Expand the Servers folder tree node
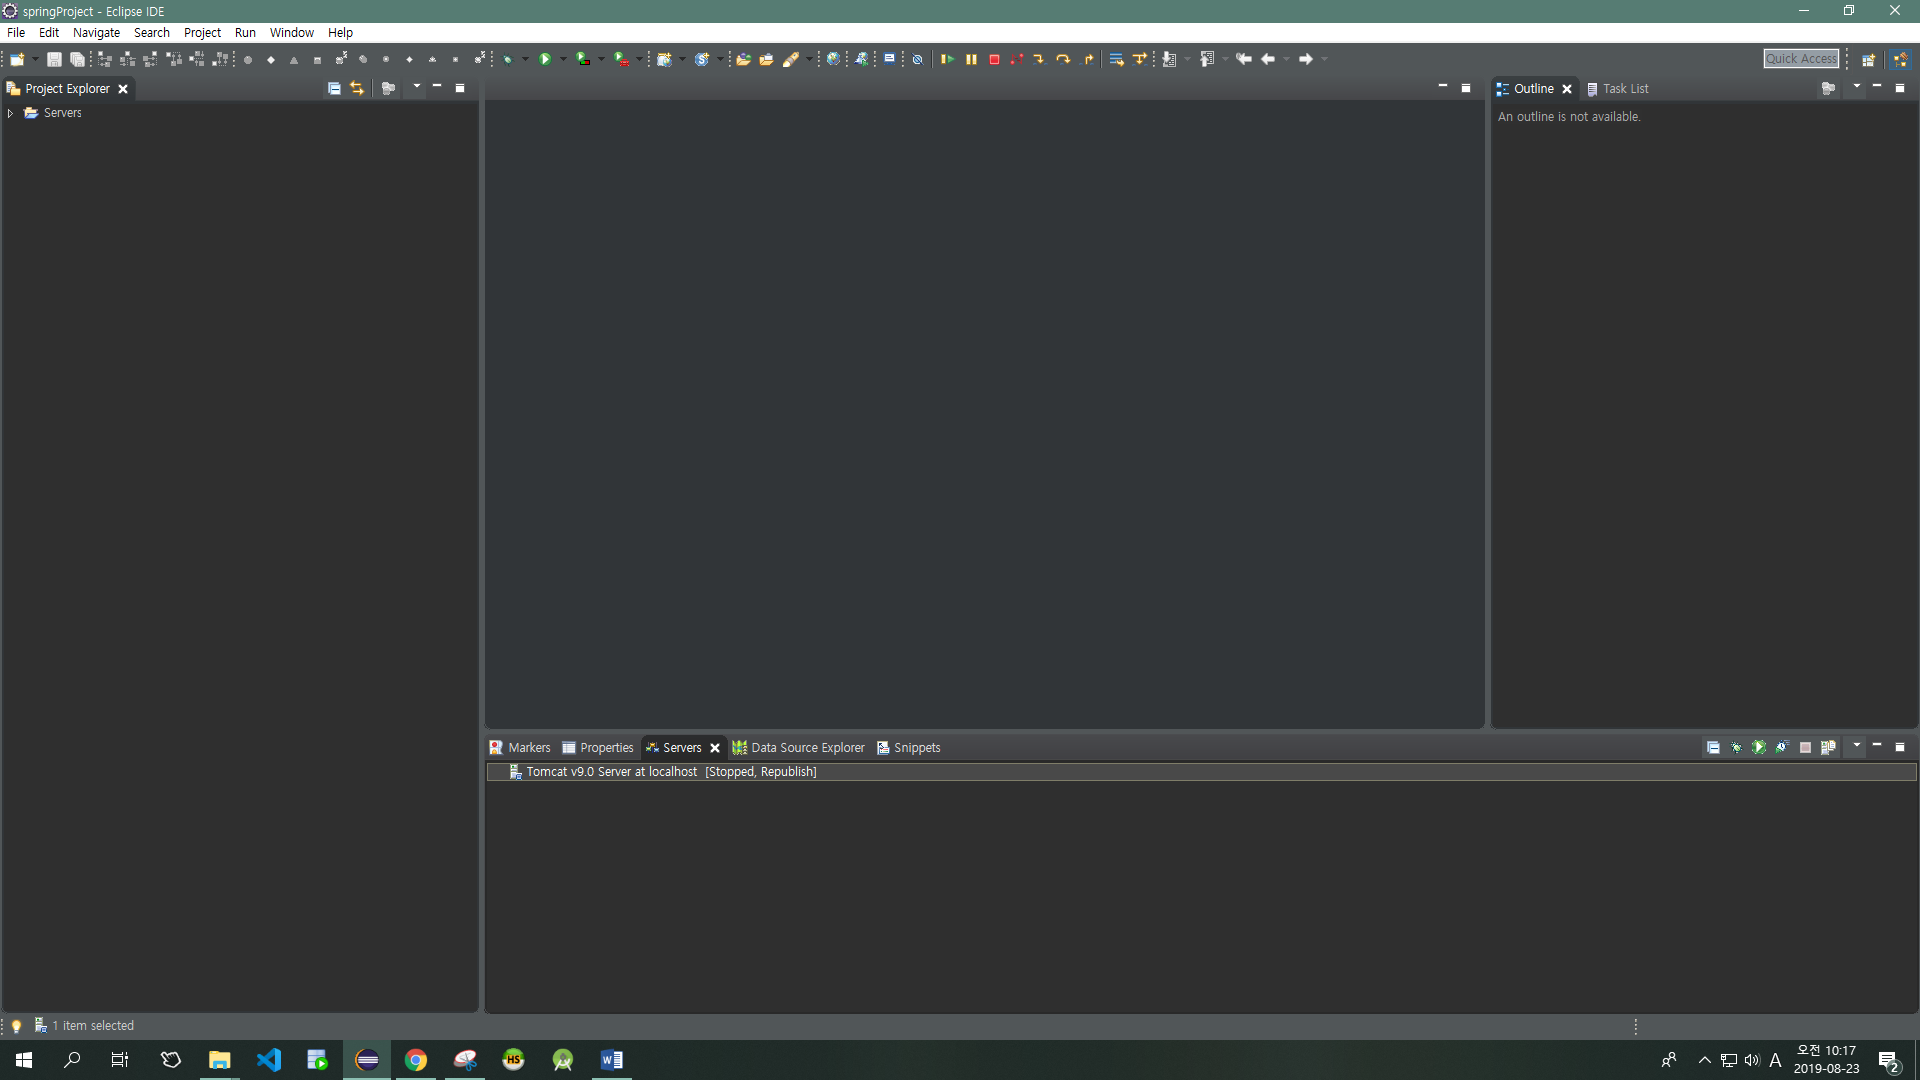Viewport: 1920px width, 1080px height. (x=10, y=113)
